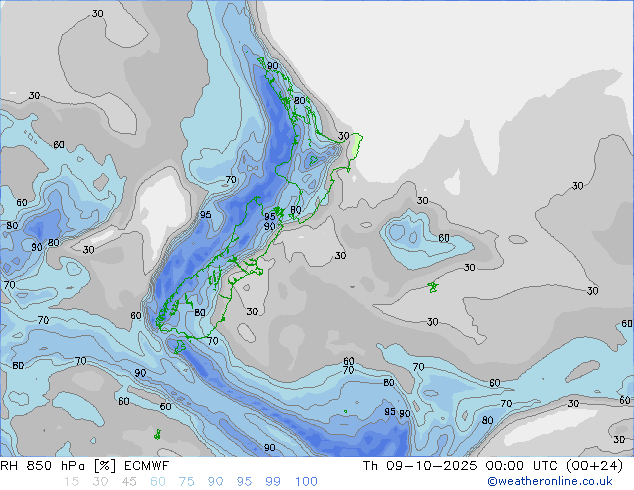Click the weatheronline.co.uk copyright link
634x490 pixels.
(550, 481)
